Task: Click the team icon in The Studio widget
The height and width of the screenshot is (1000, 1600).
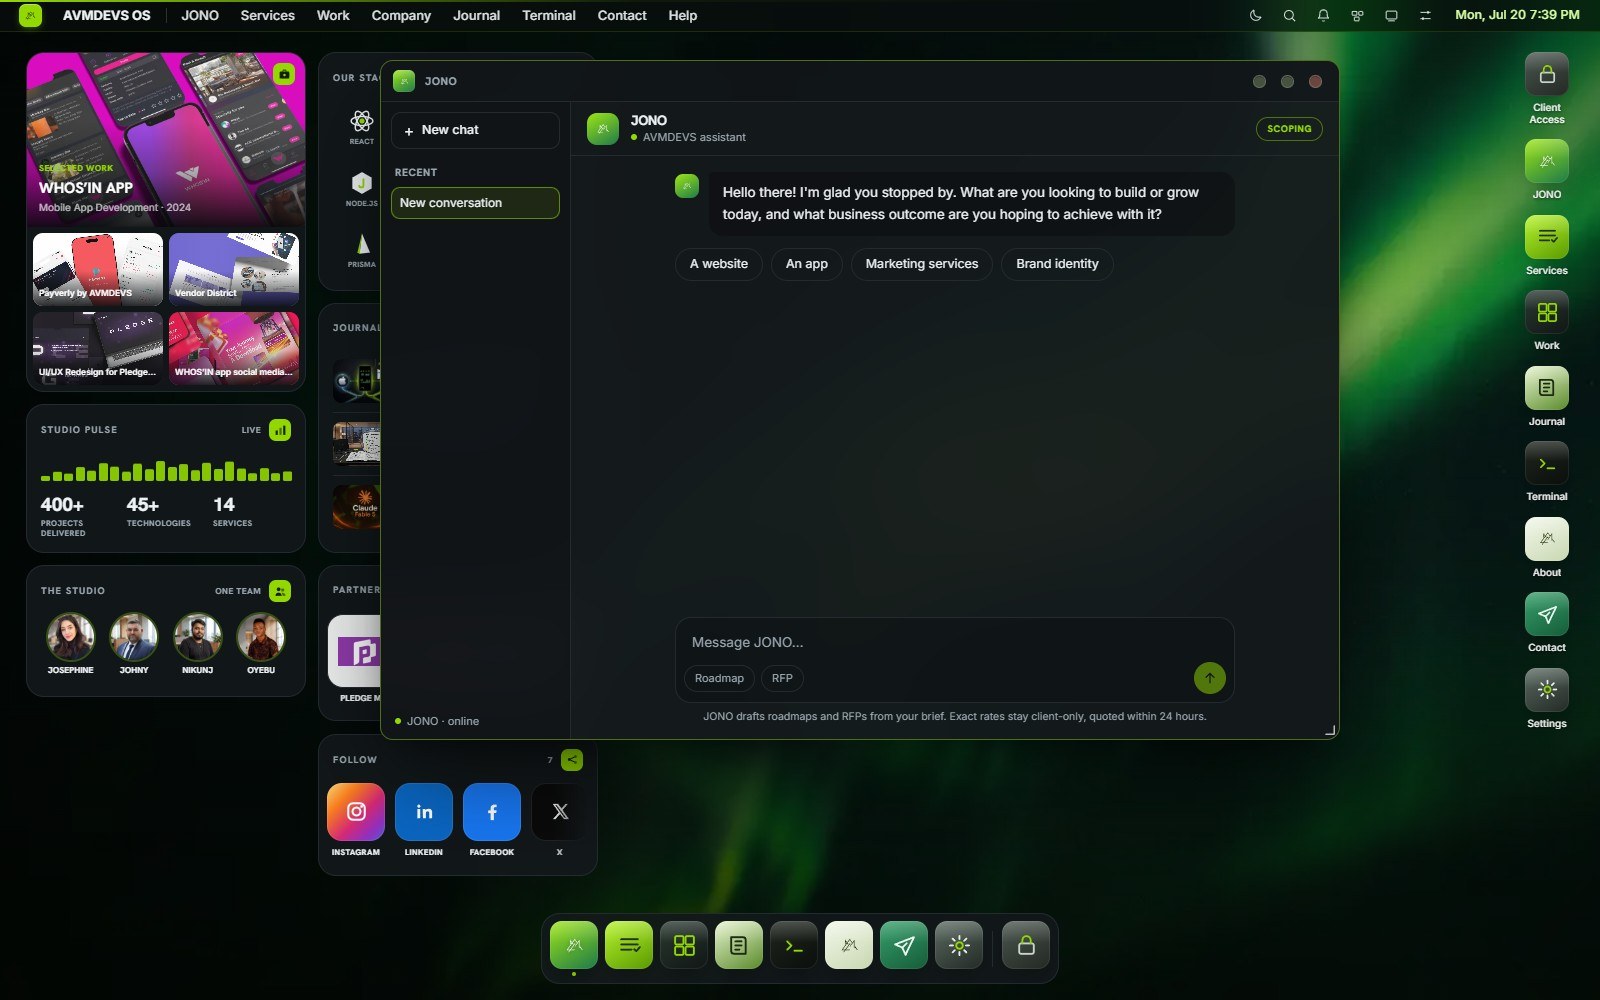Action: (280, 591)
